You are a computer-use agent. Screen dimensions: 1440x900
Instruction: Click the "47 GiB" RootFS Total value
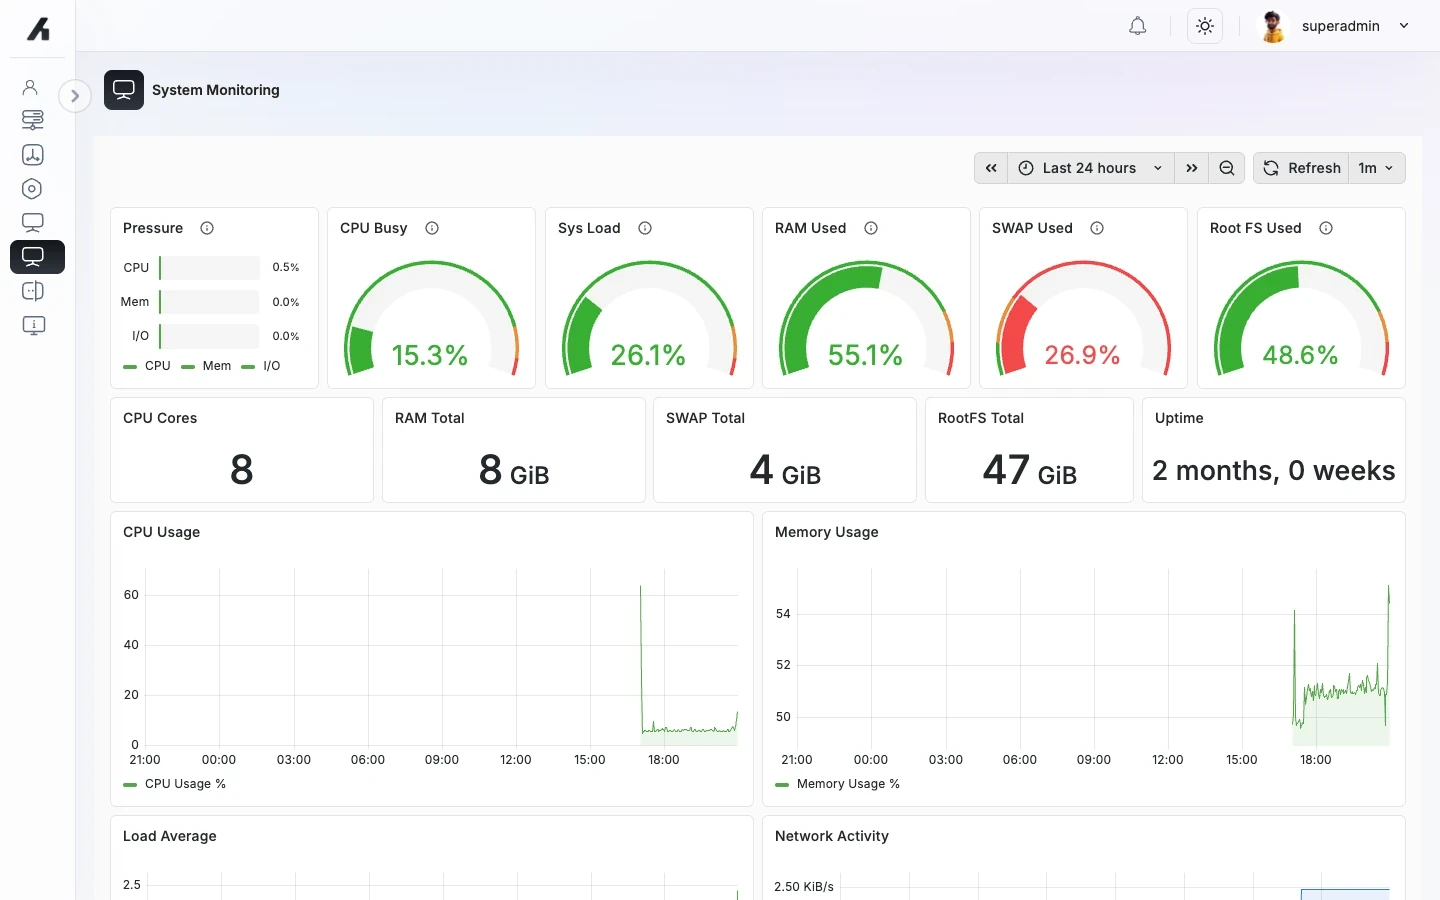(1030, 470)
